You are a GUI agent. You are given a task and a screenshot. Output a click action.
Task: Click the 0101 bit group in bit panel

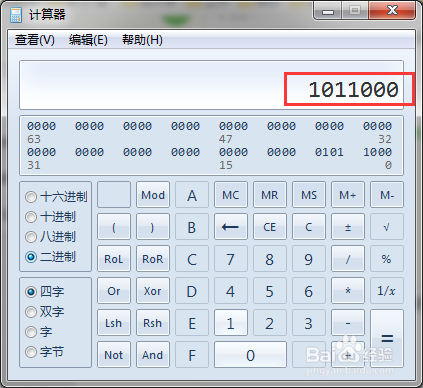[329, 152]
